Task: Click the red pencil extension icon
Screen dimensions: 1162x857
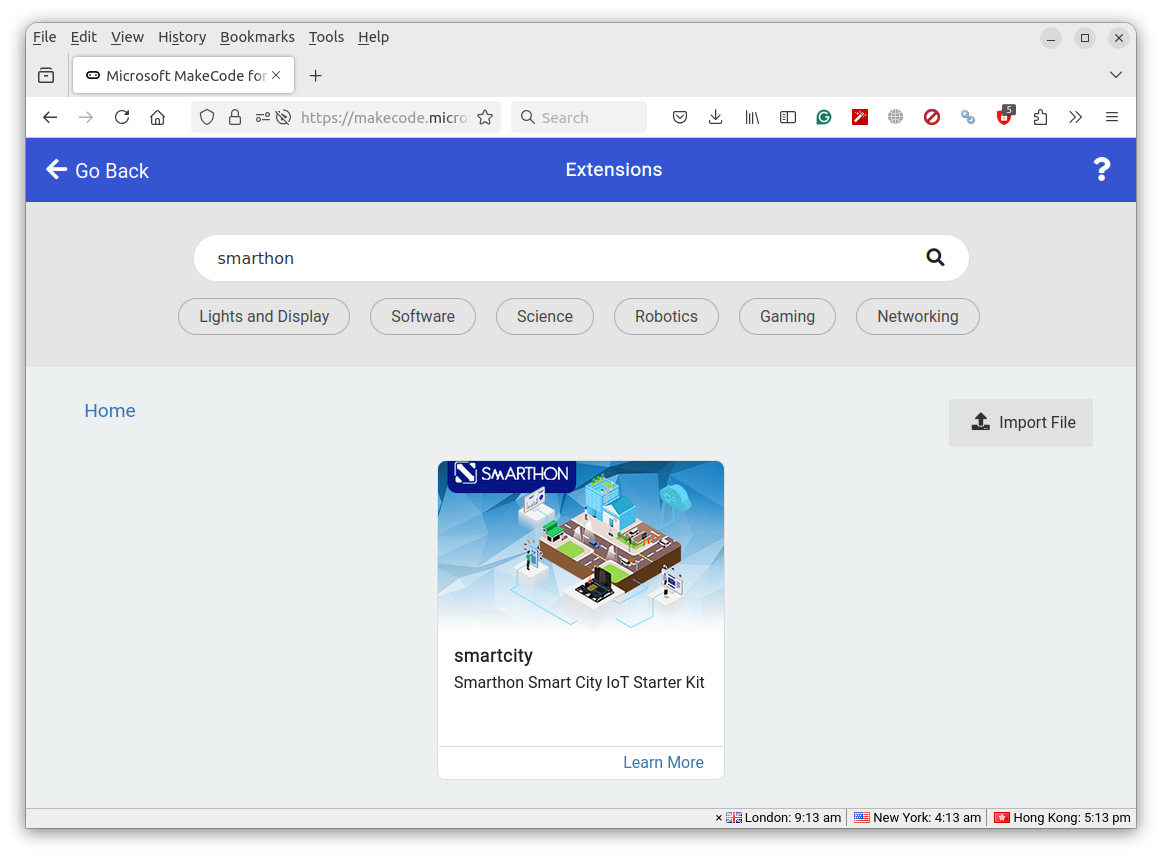Action: point(860,117)
